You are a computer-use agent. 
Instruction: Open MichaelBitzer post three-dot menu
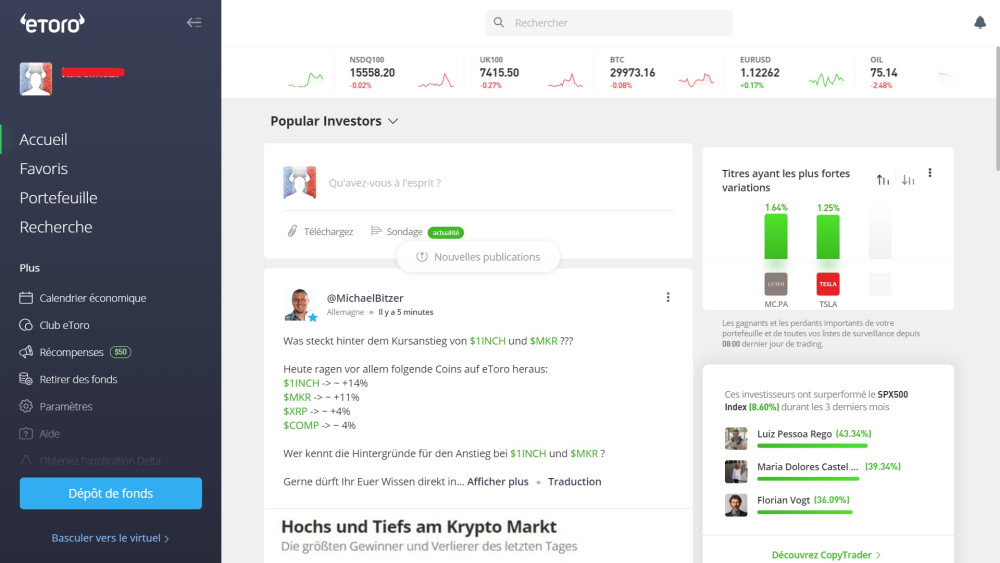coord(668,297)
